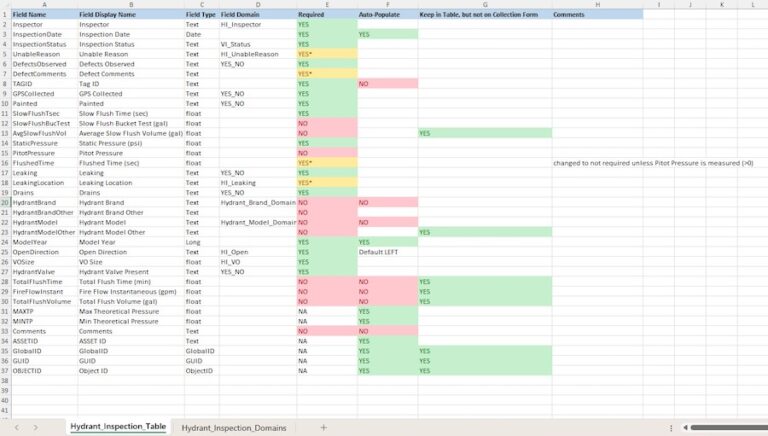
Task: Click the select-all corner triangle
Action: [x=5, y=5]
